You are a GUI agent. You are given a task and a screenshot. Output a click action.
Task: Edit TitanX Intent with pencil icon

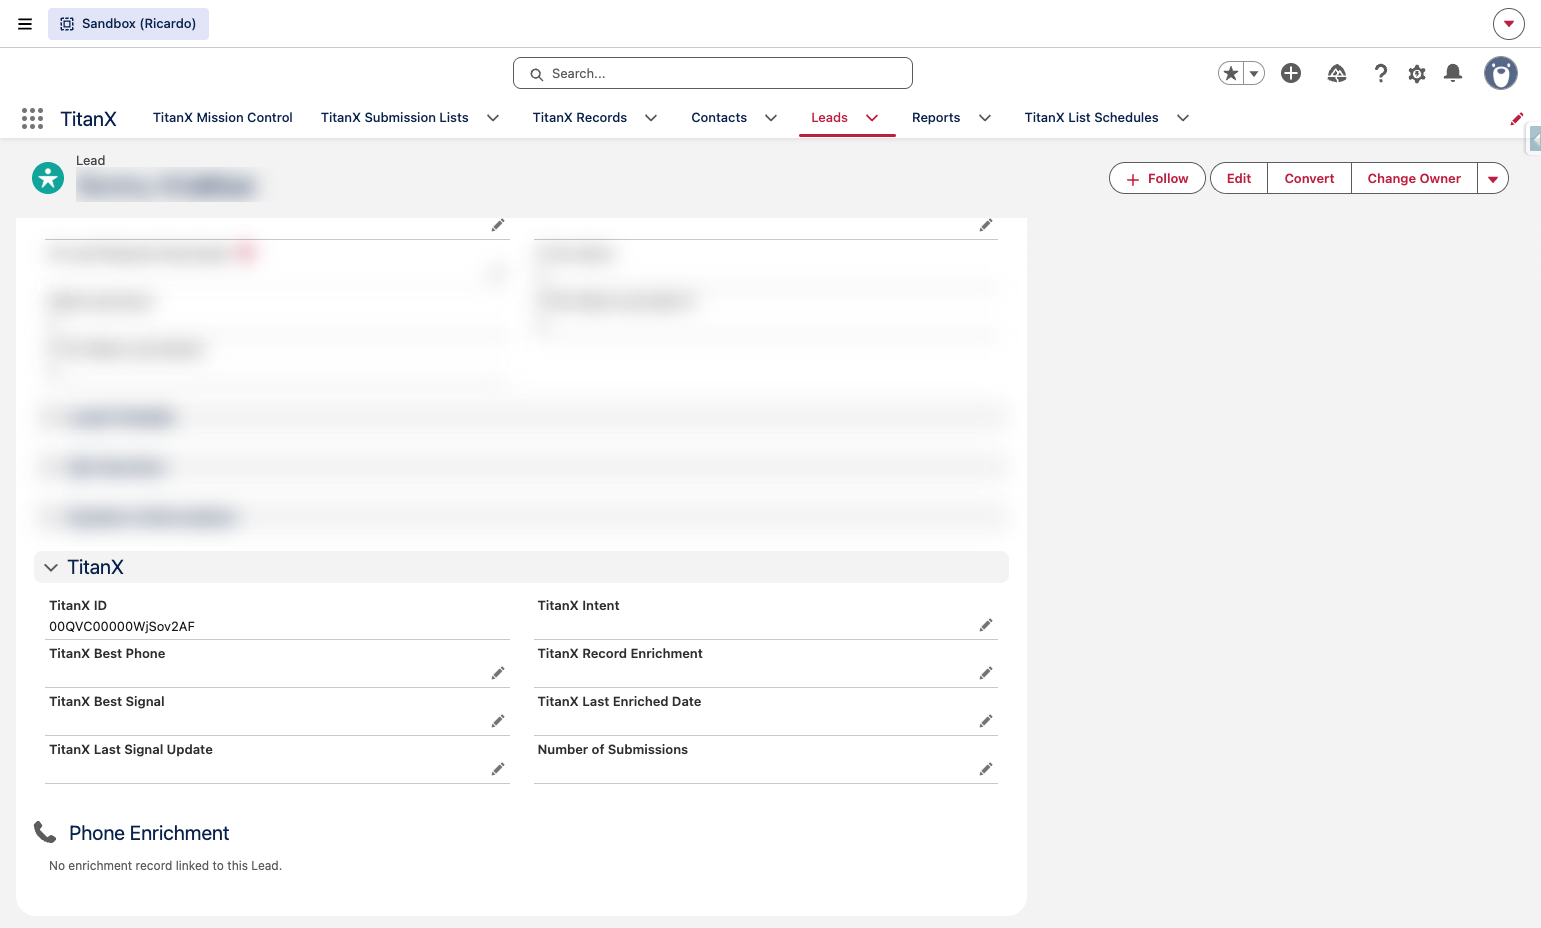[986, 625]
